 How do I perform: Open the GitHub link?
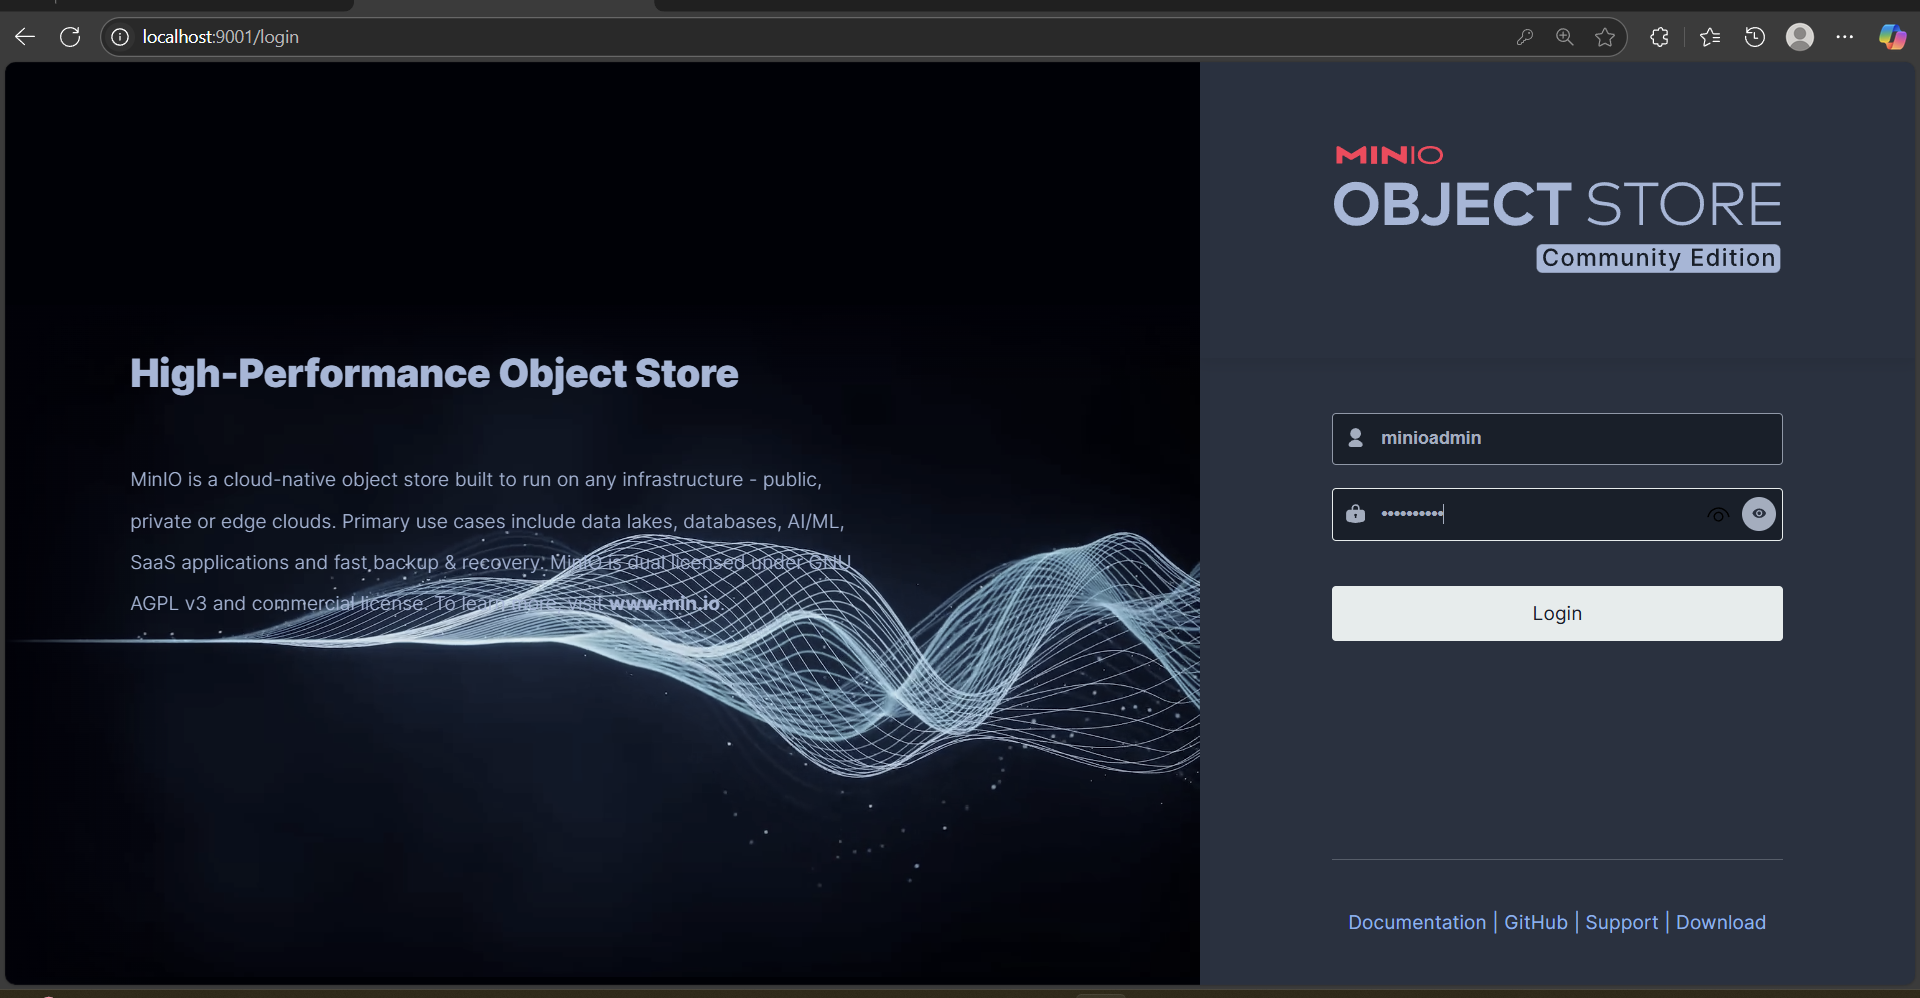click(x=1536, y=922)
